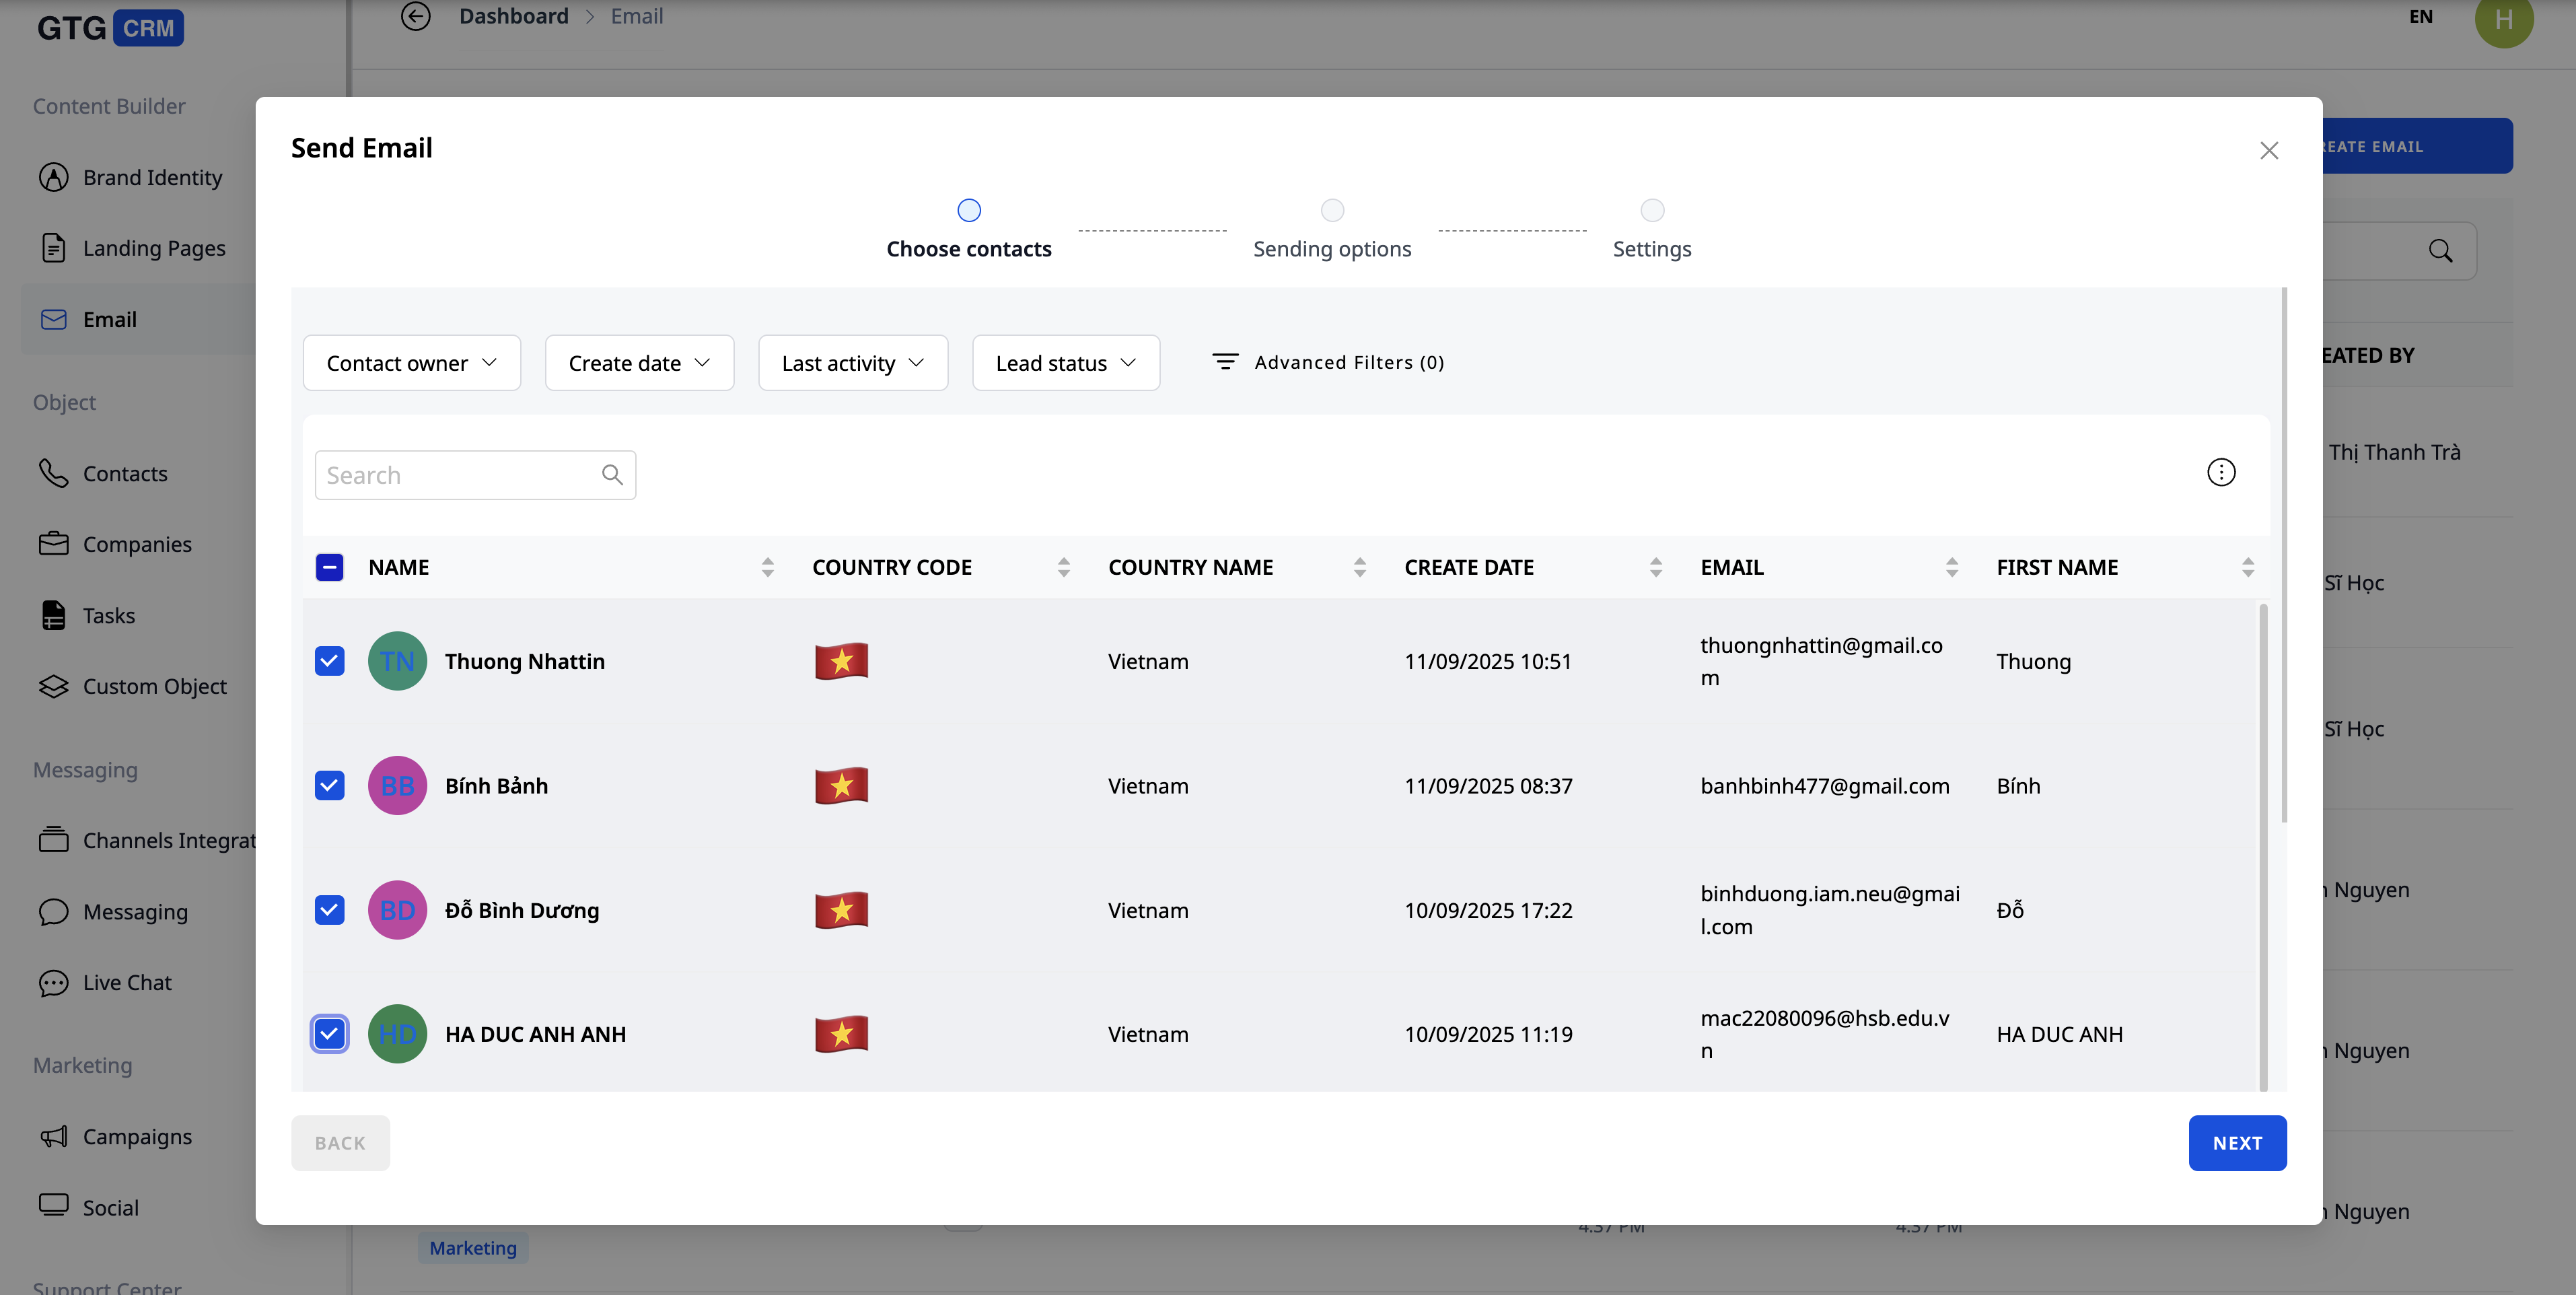Image resolution: width=2576 pixels, height=1295 pixels.
Task: Open Campaigns in Marketing sidebar
Action: (137, 1137)
